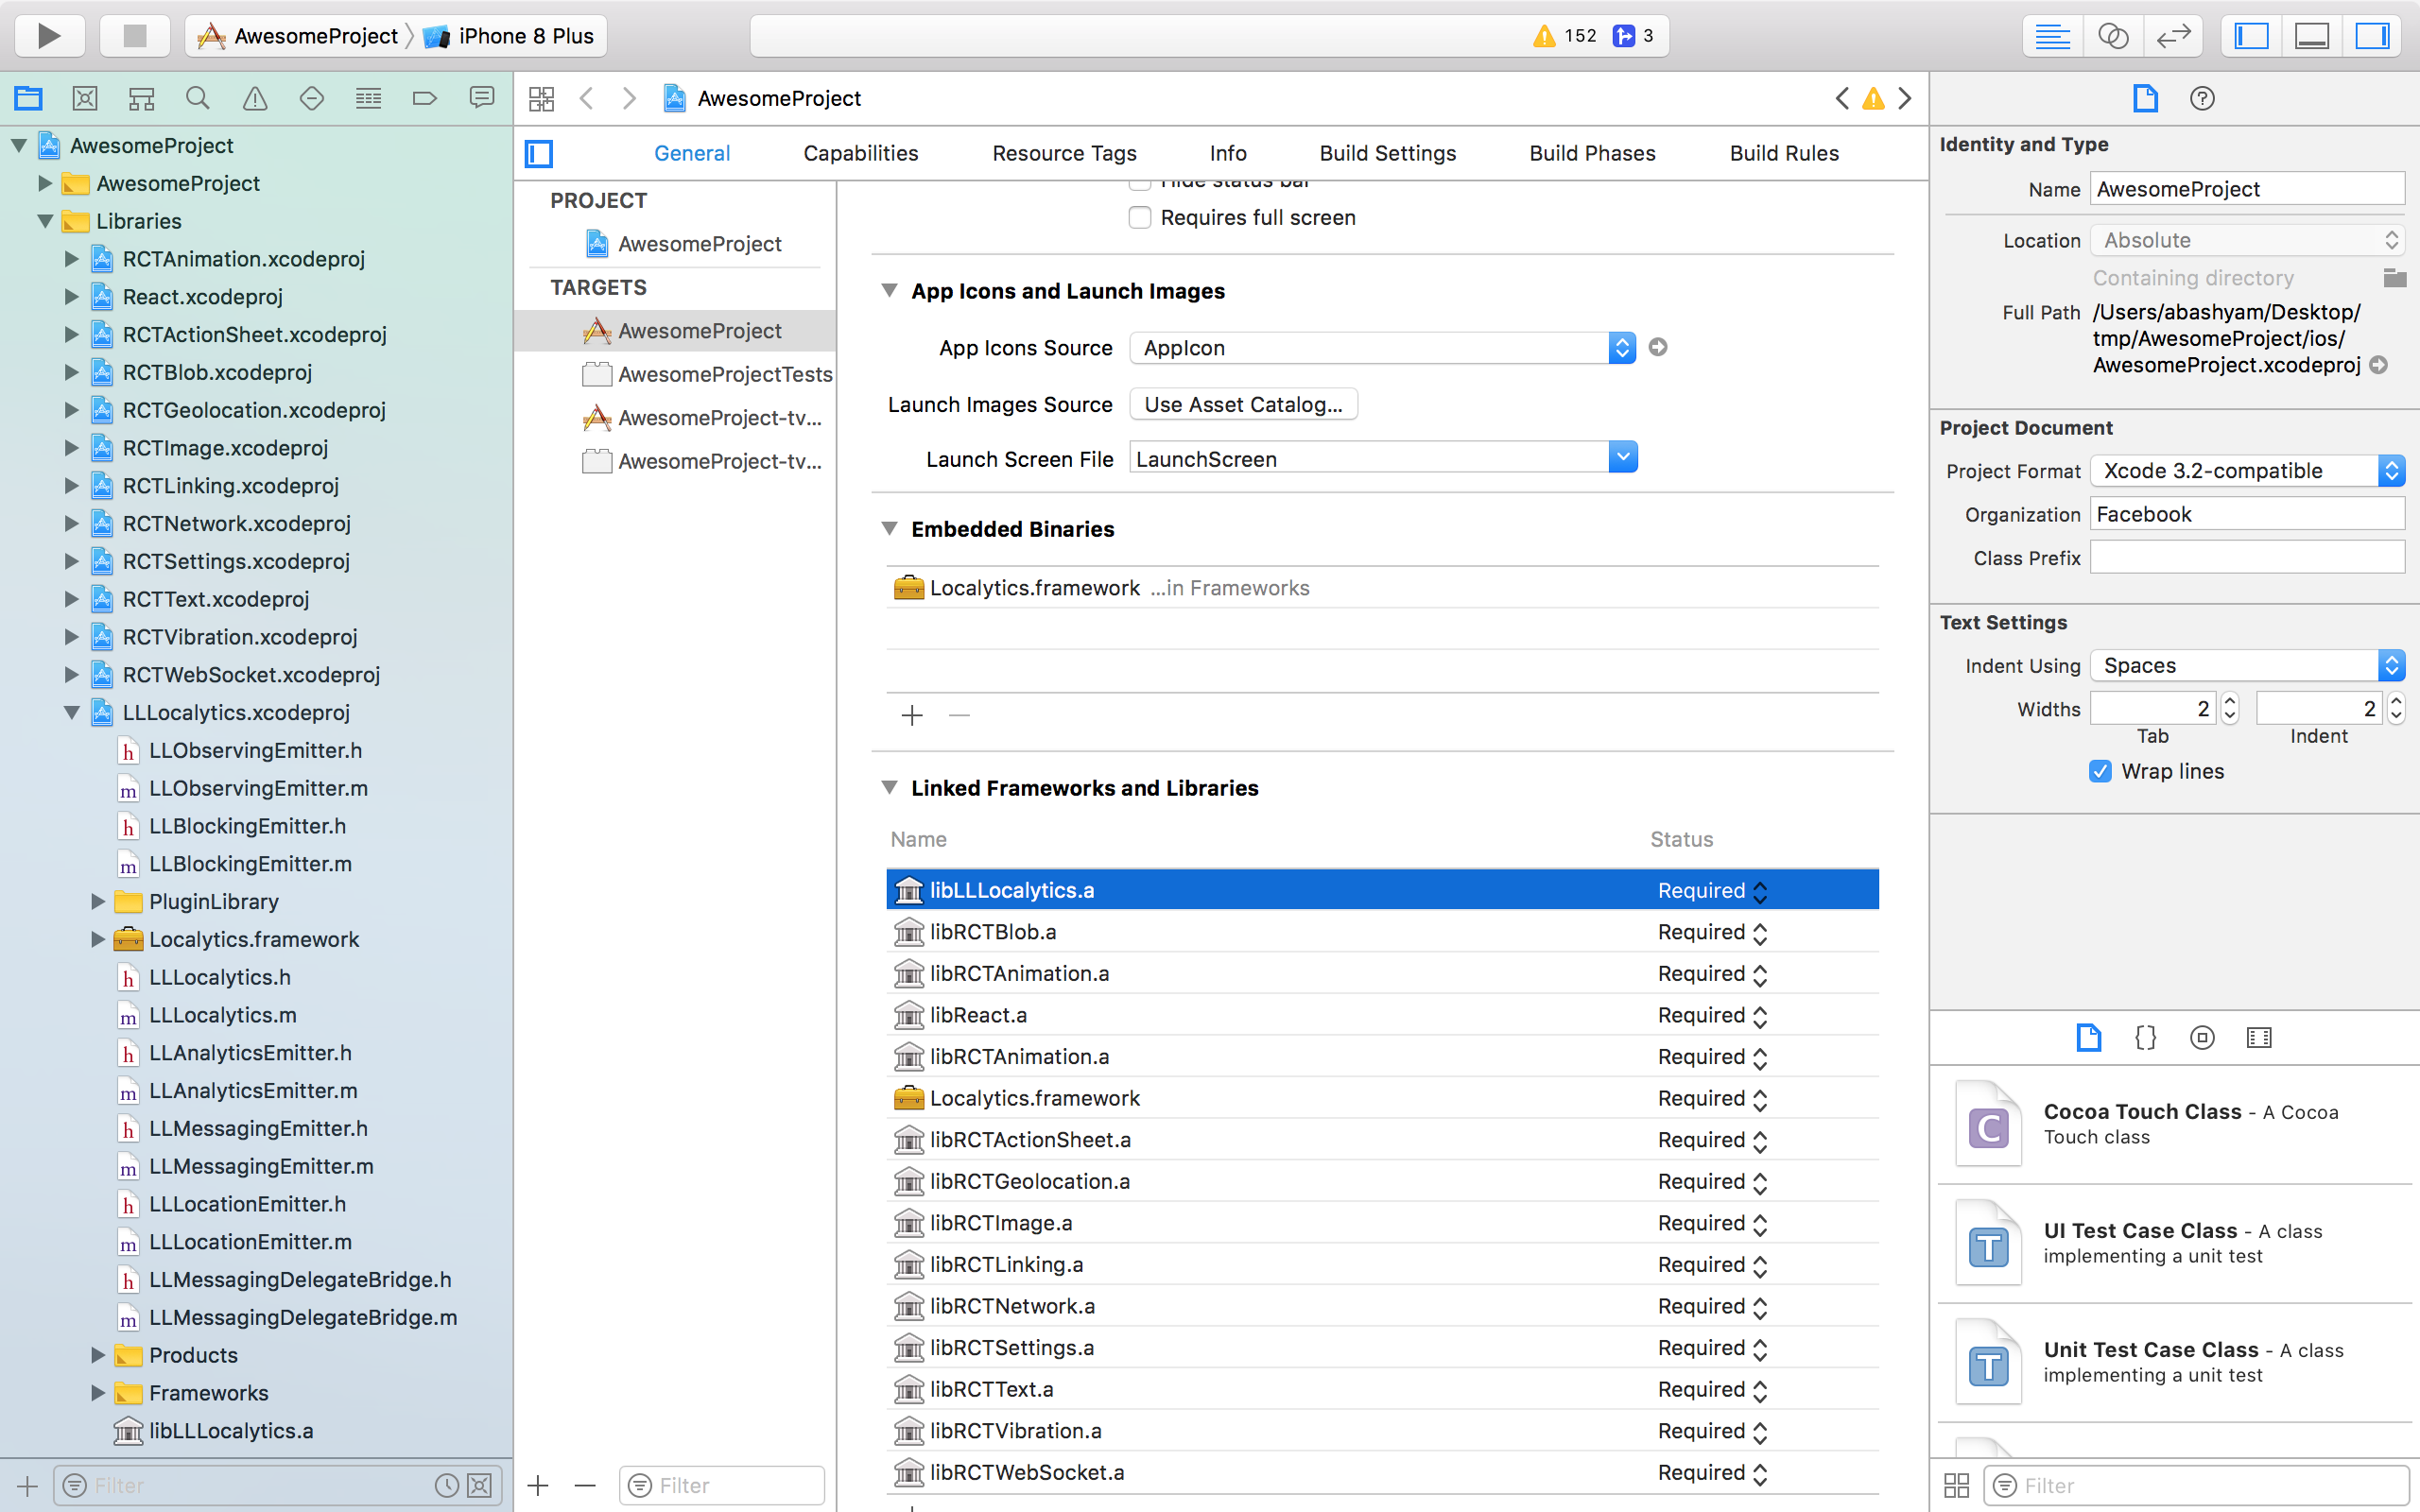Hide the Navigator pane
This screenshot has height=1512, width=2420.
pos(2251,36)
